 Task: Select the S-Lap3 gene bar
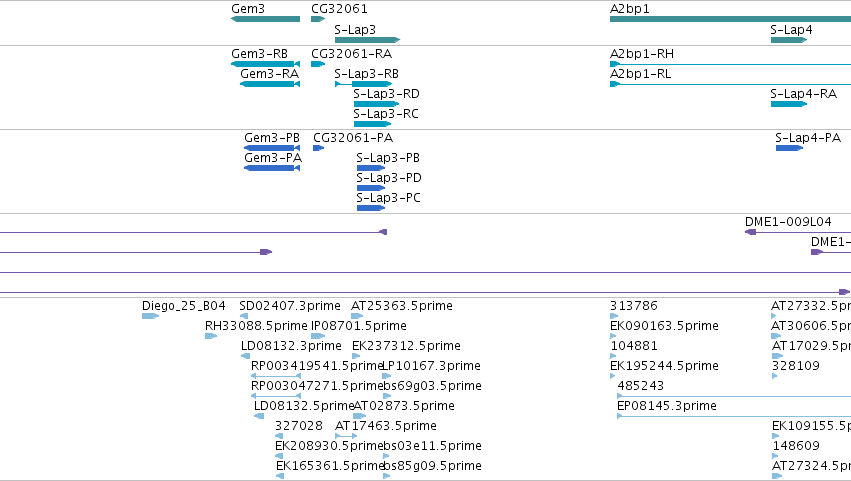(x=367, y=40)
